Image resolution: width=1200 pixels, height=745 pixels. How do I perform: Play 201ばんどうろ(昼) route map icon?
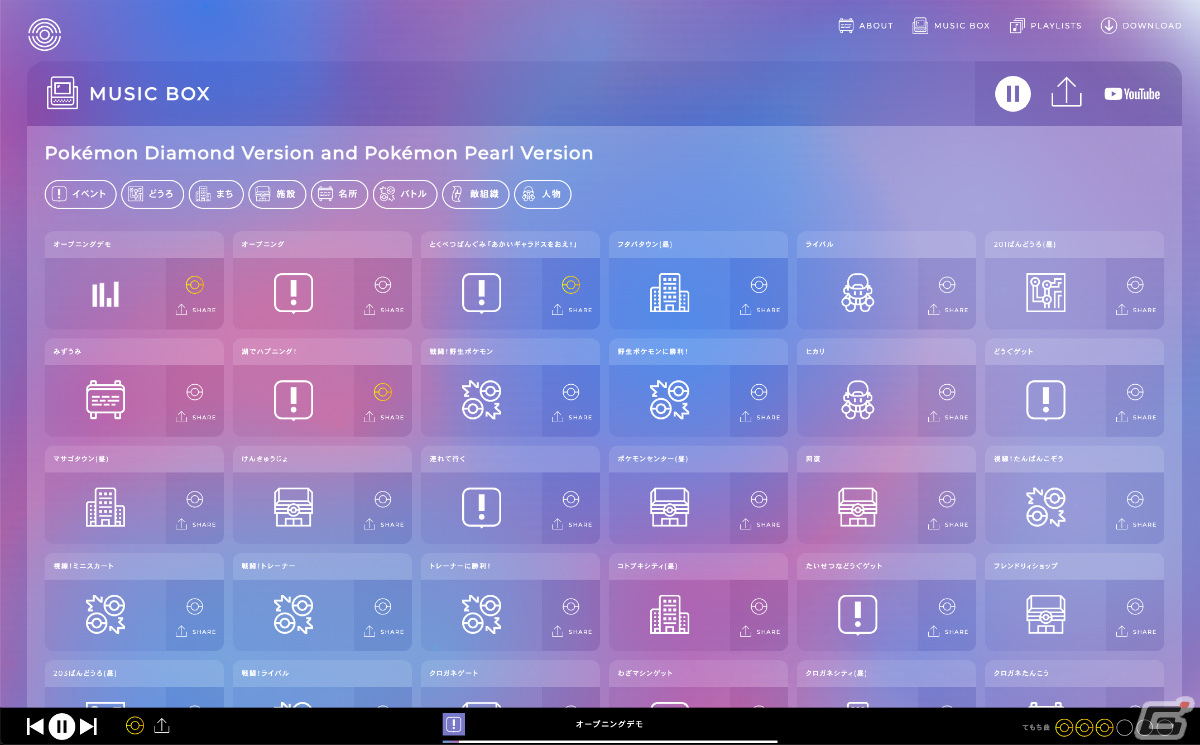point(1045,294)
